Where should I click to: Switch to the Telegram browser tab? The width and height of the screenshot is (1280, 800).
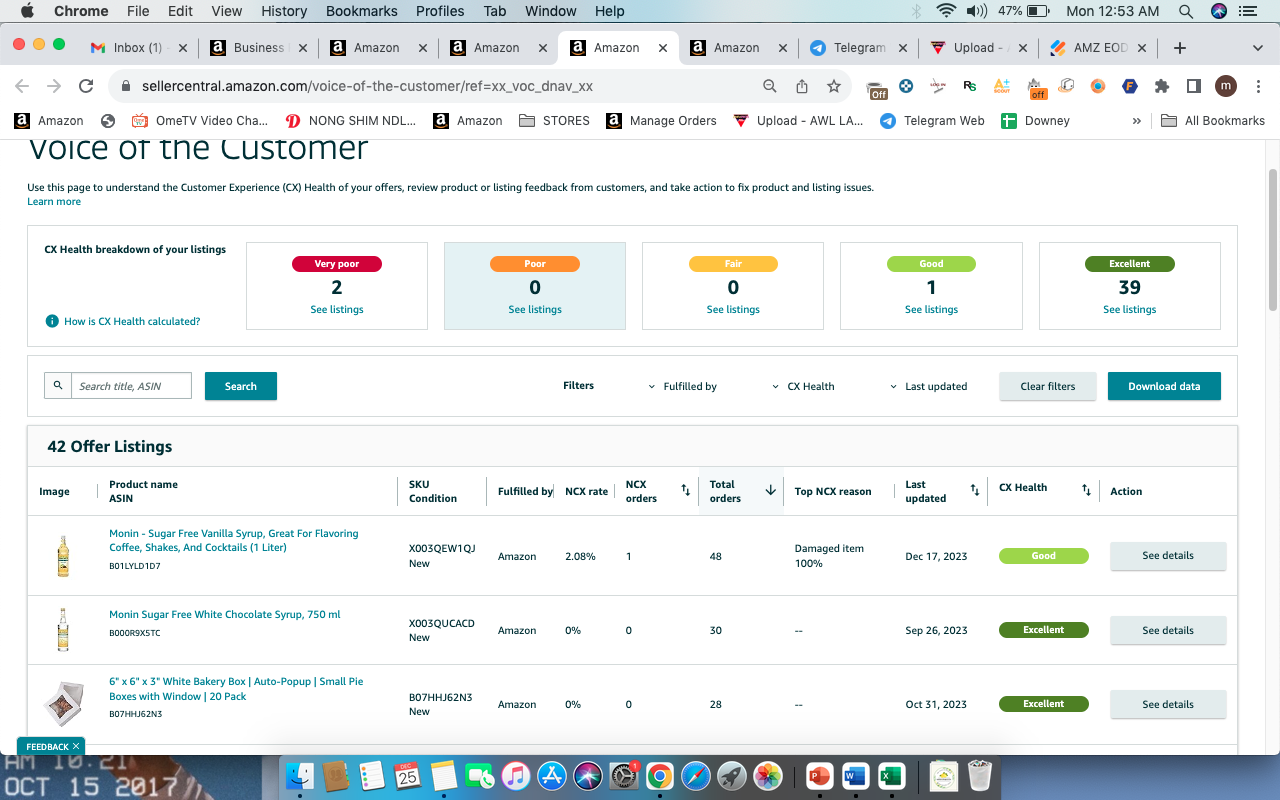point(858,48)
